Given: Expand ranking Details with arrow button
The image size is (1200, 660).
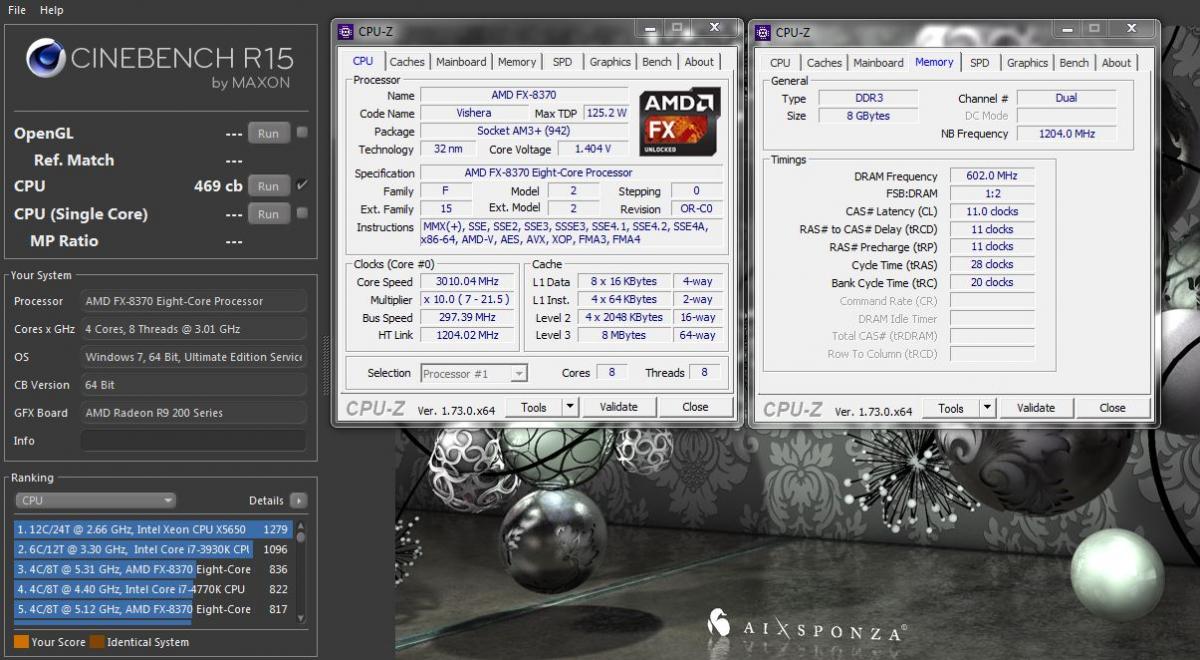Looking at the screenshot, I should (x=298, y=500).
